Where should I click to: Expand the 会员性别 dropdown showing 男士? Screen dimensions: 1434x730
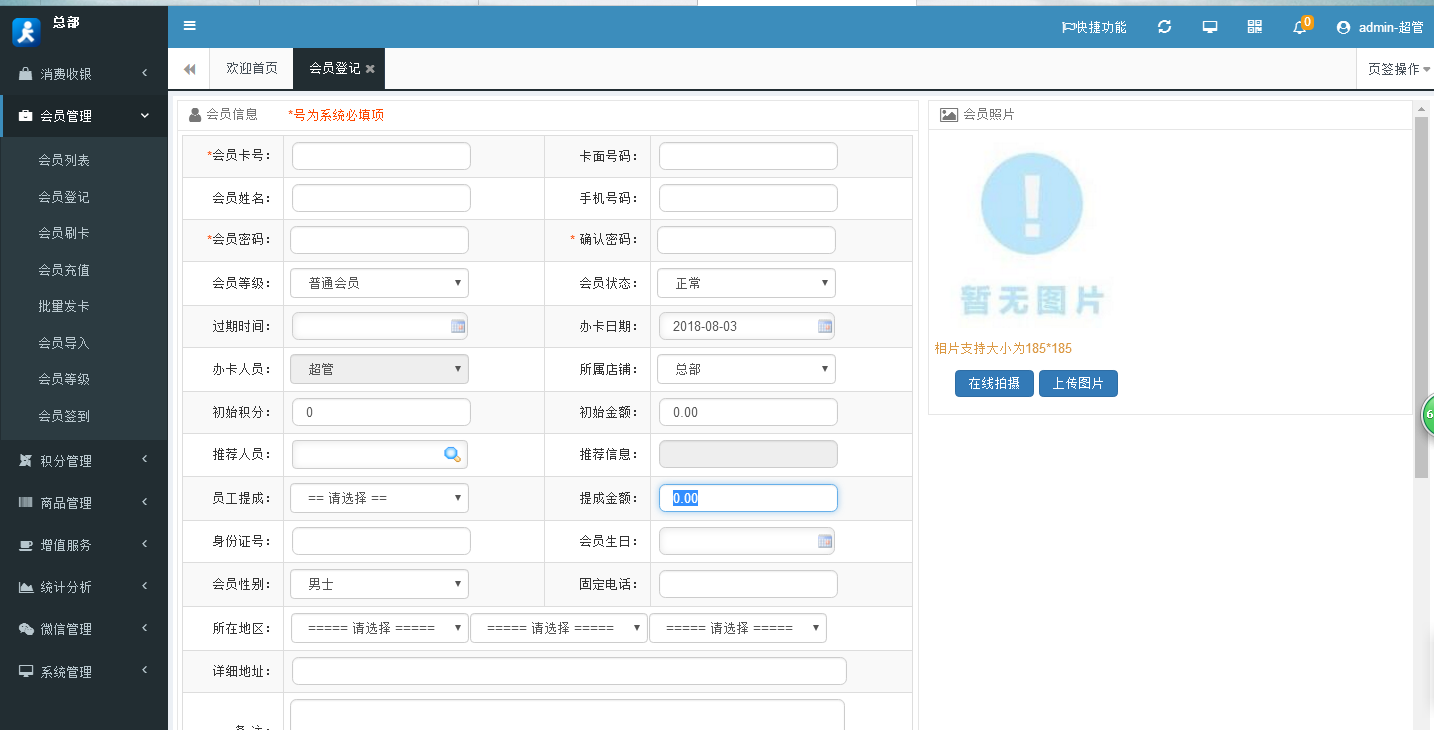tap(379, 584)
